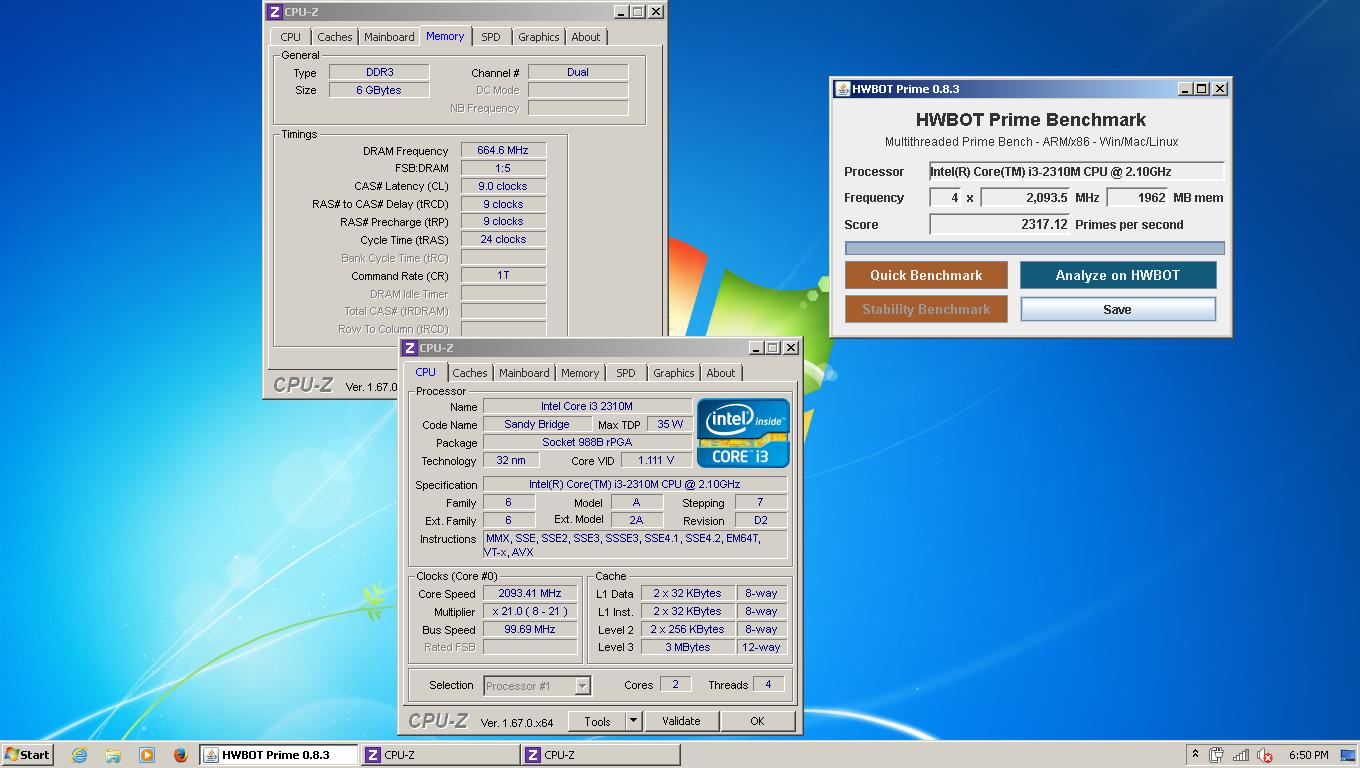Click the memory Type value DDR3
Screen dimensions: 1360x768
tap(379, 72)
